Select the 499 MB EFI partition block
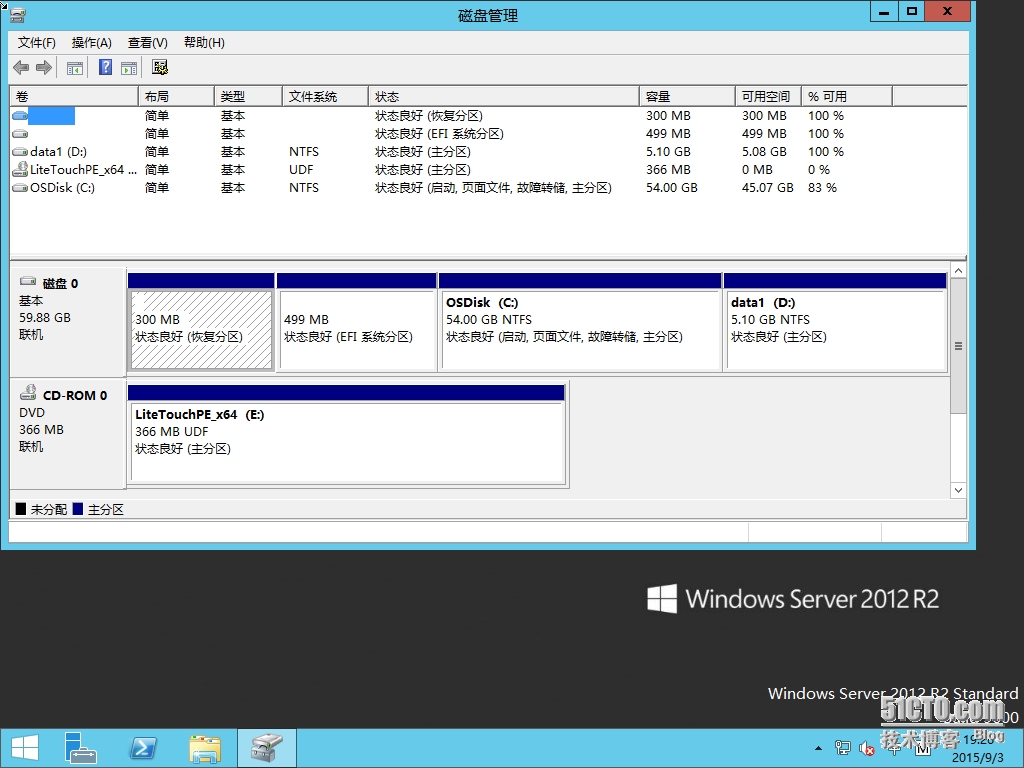 [357, 323]
